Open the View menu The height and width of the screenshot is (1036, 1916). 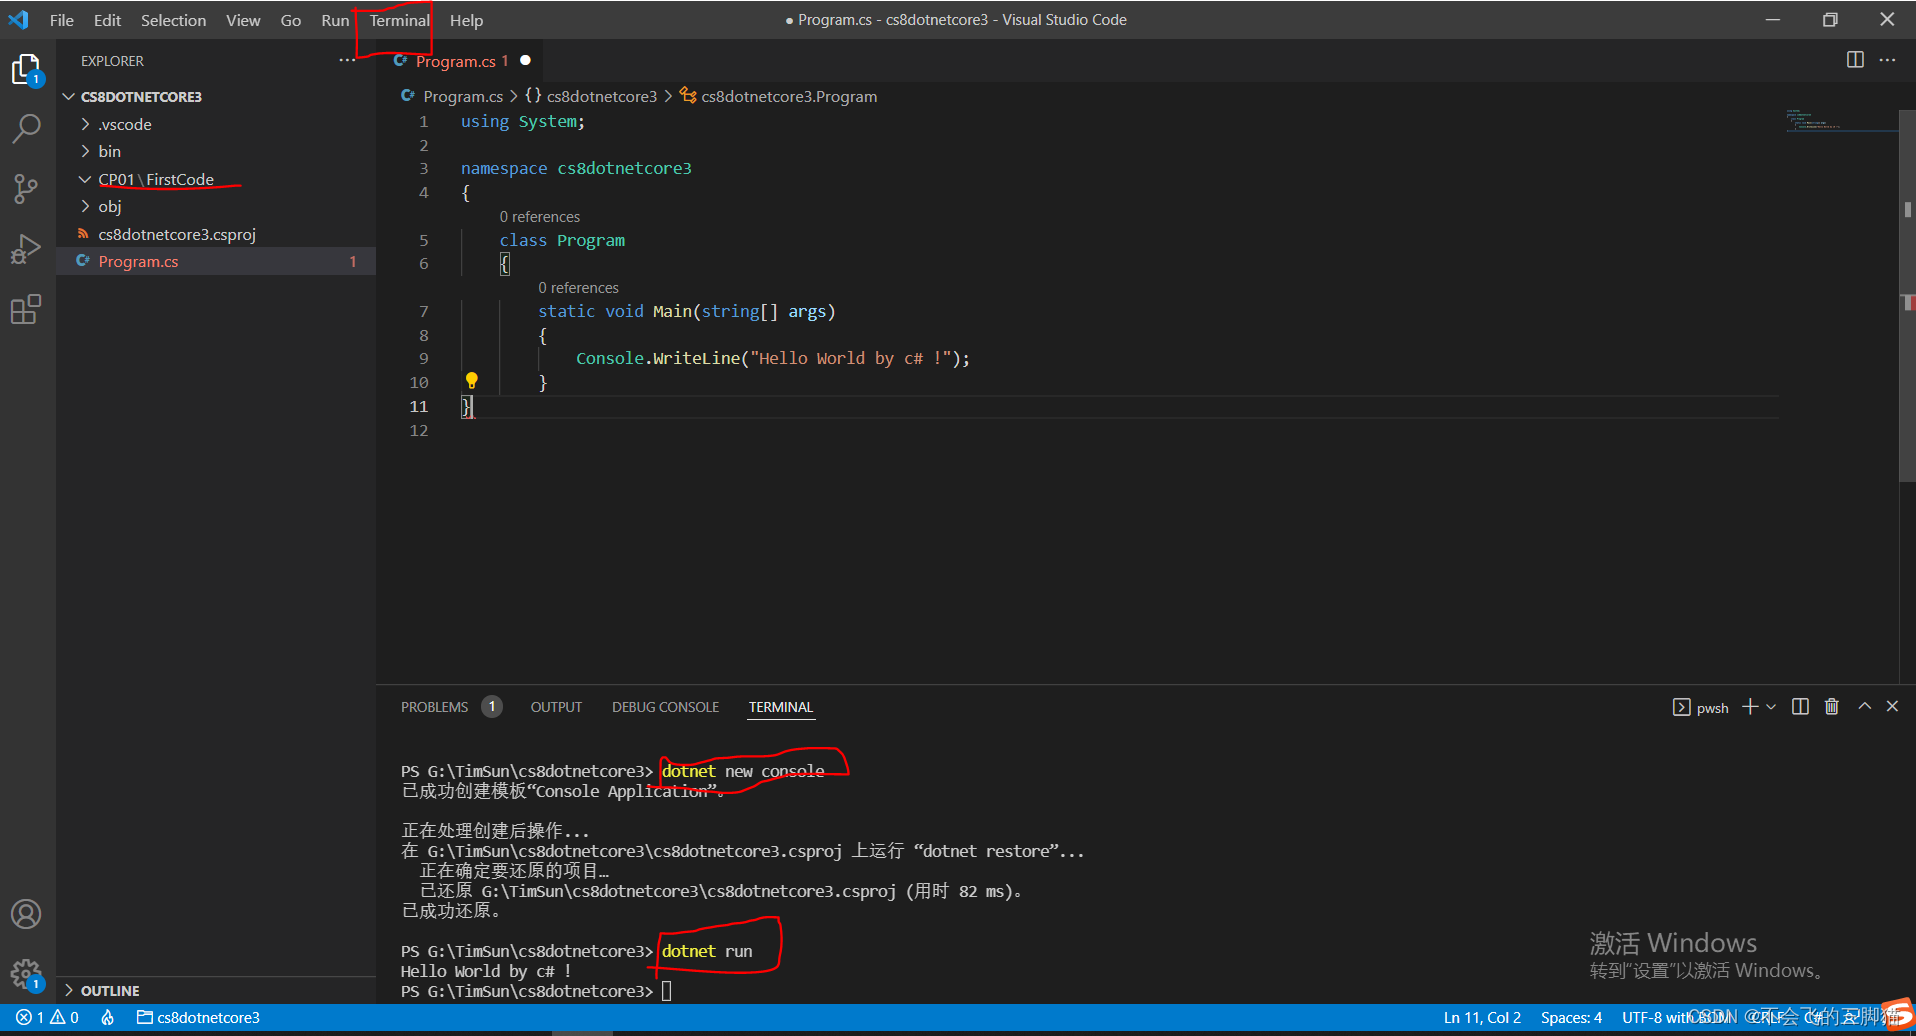click(x=243, y=20)
